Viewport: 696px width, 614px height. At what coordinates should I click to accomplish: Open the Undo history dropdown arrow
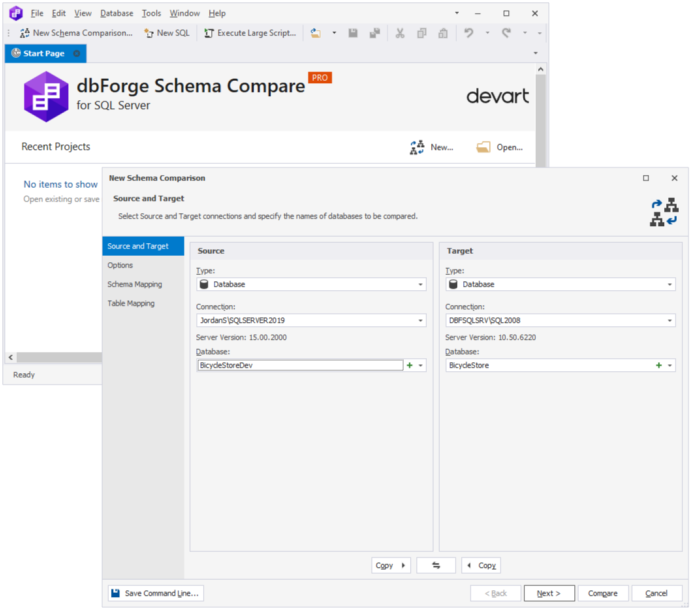click(487, 33)
